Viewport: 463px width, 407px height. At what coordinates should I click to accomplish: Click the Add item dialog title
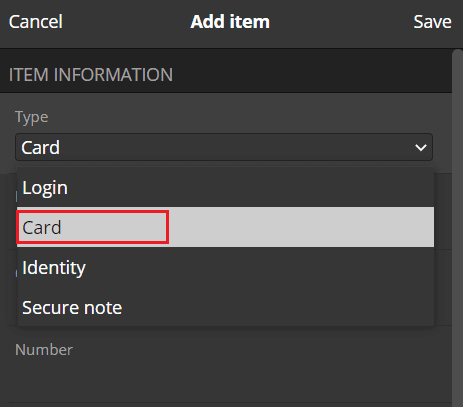point(230,22)
